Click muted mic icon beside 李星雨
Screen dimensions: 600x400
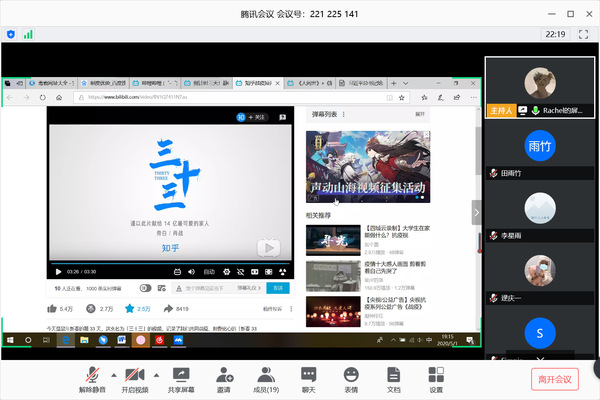tap(494, 235)
